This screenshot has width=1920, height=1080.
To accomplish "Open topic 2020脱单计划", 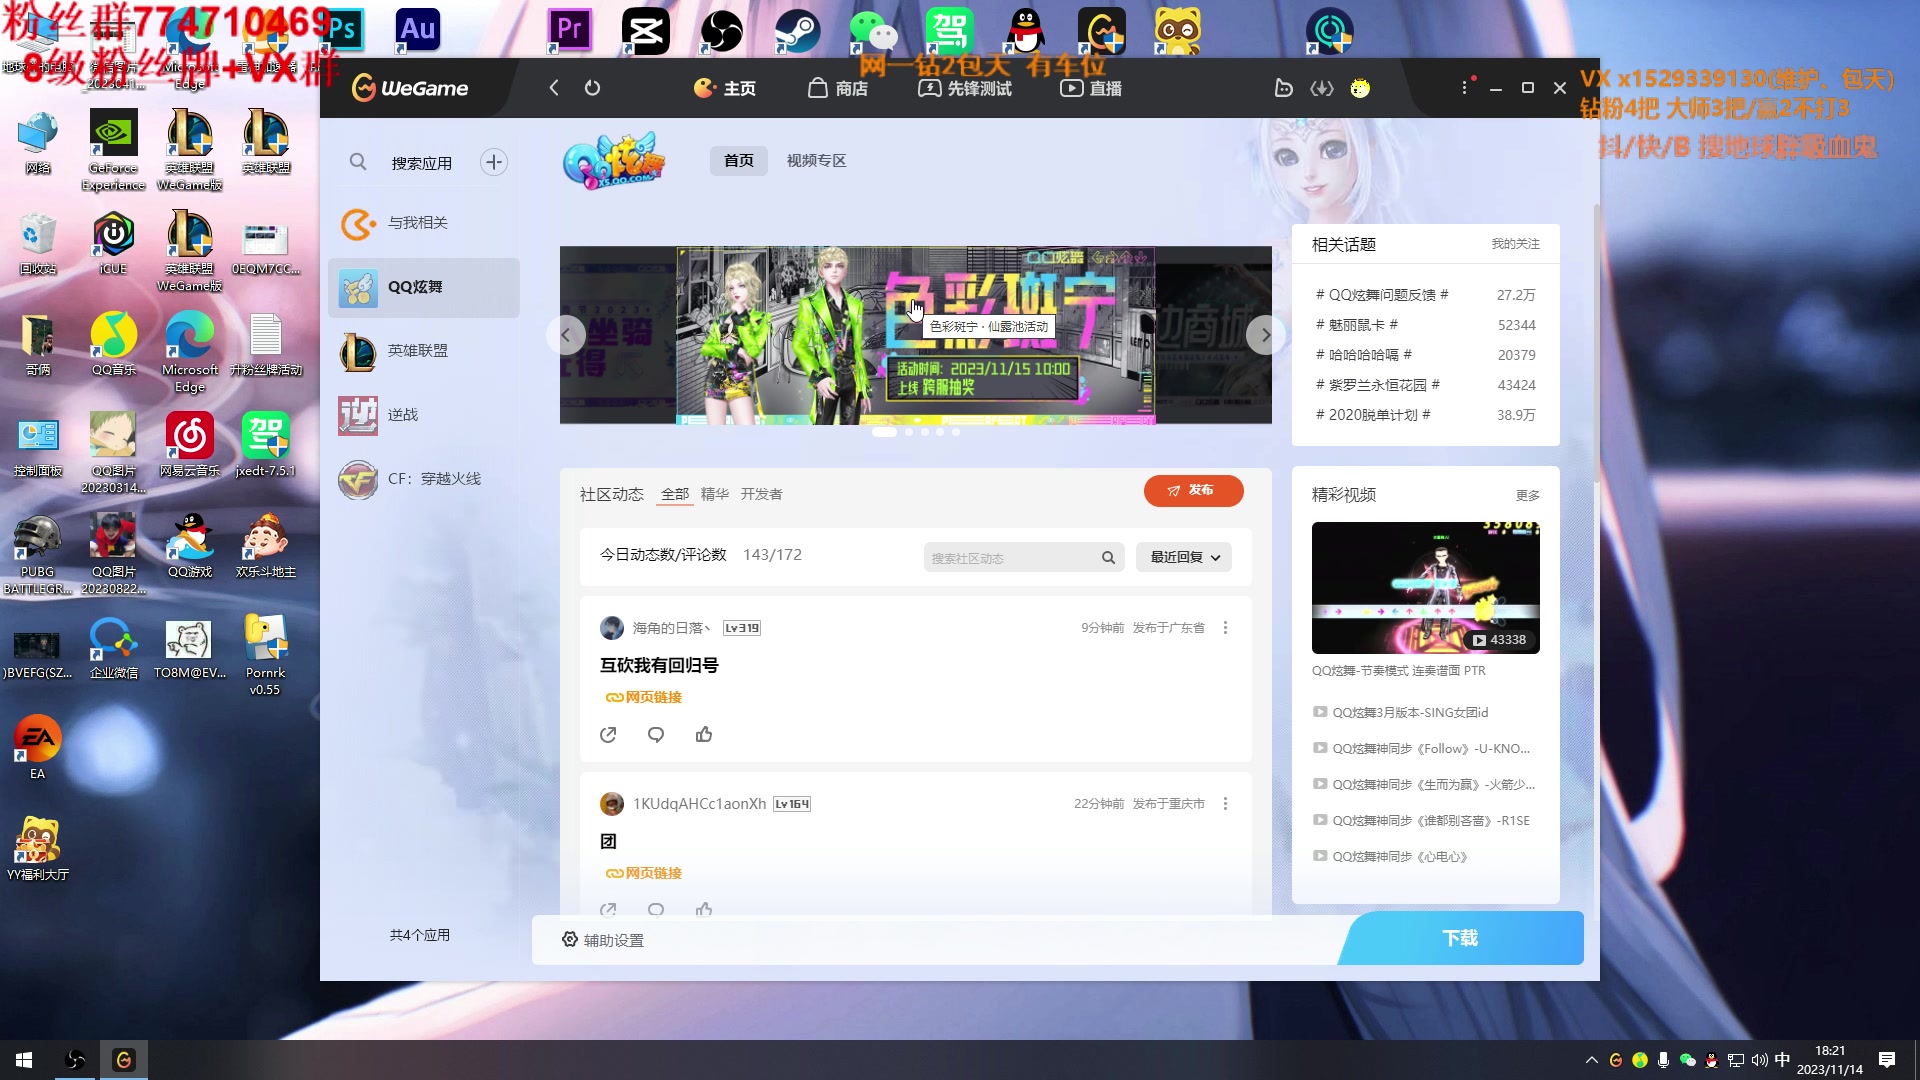I will click(x=1373, y=415).
